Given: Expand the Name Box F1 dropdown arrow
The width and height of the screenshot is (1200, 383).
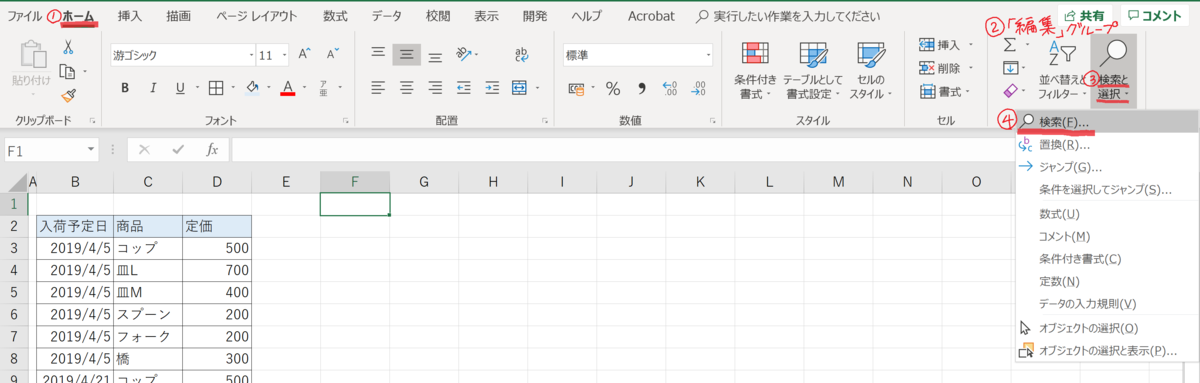Looking at the screenshot, I should 92,149.
